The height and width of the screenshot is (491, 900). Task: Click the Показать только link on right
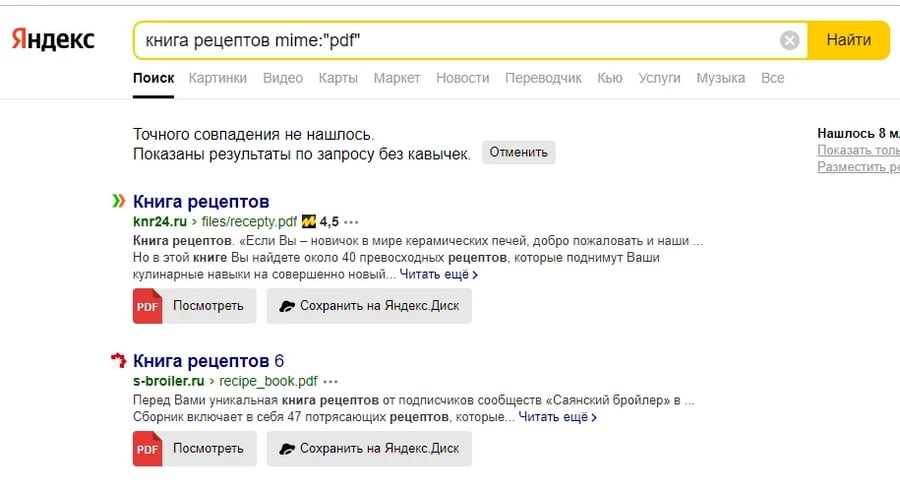click(858, 150)
